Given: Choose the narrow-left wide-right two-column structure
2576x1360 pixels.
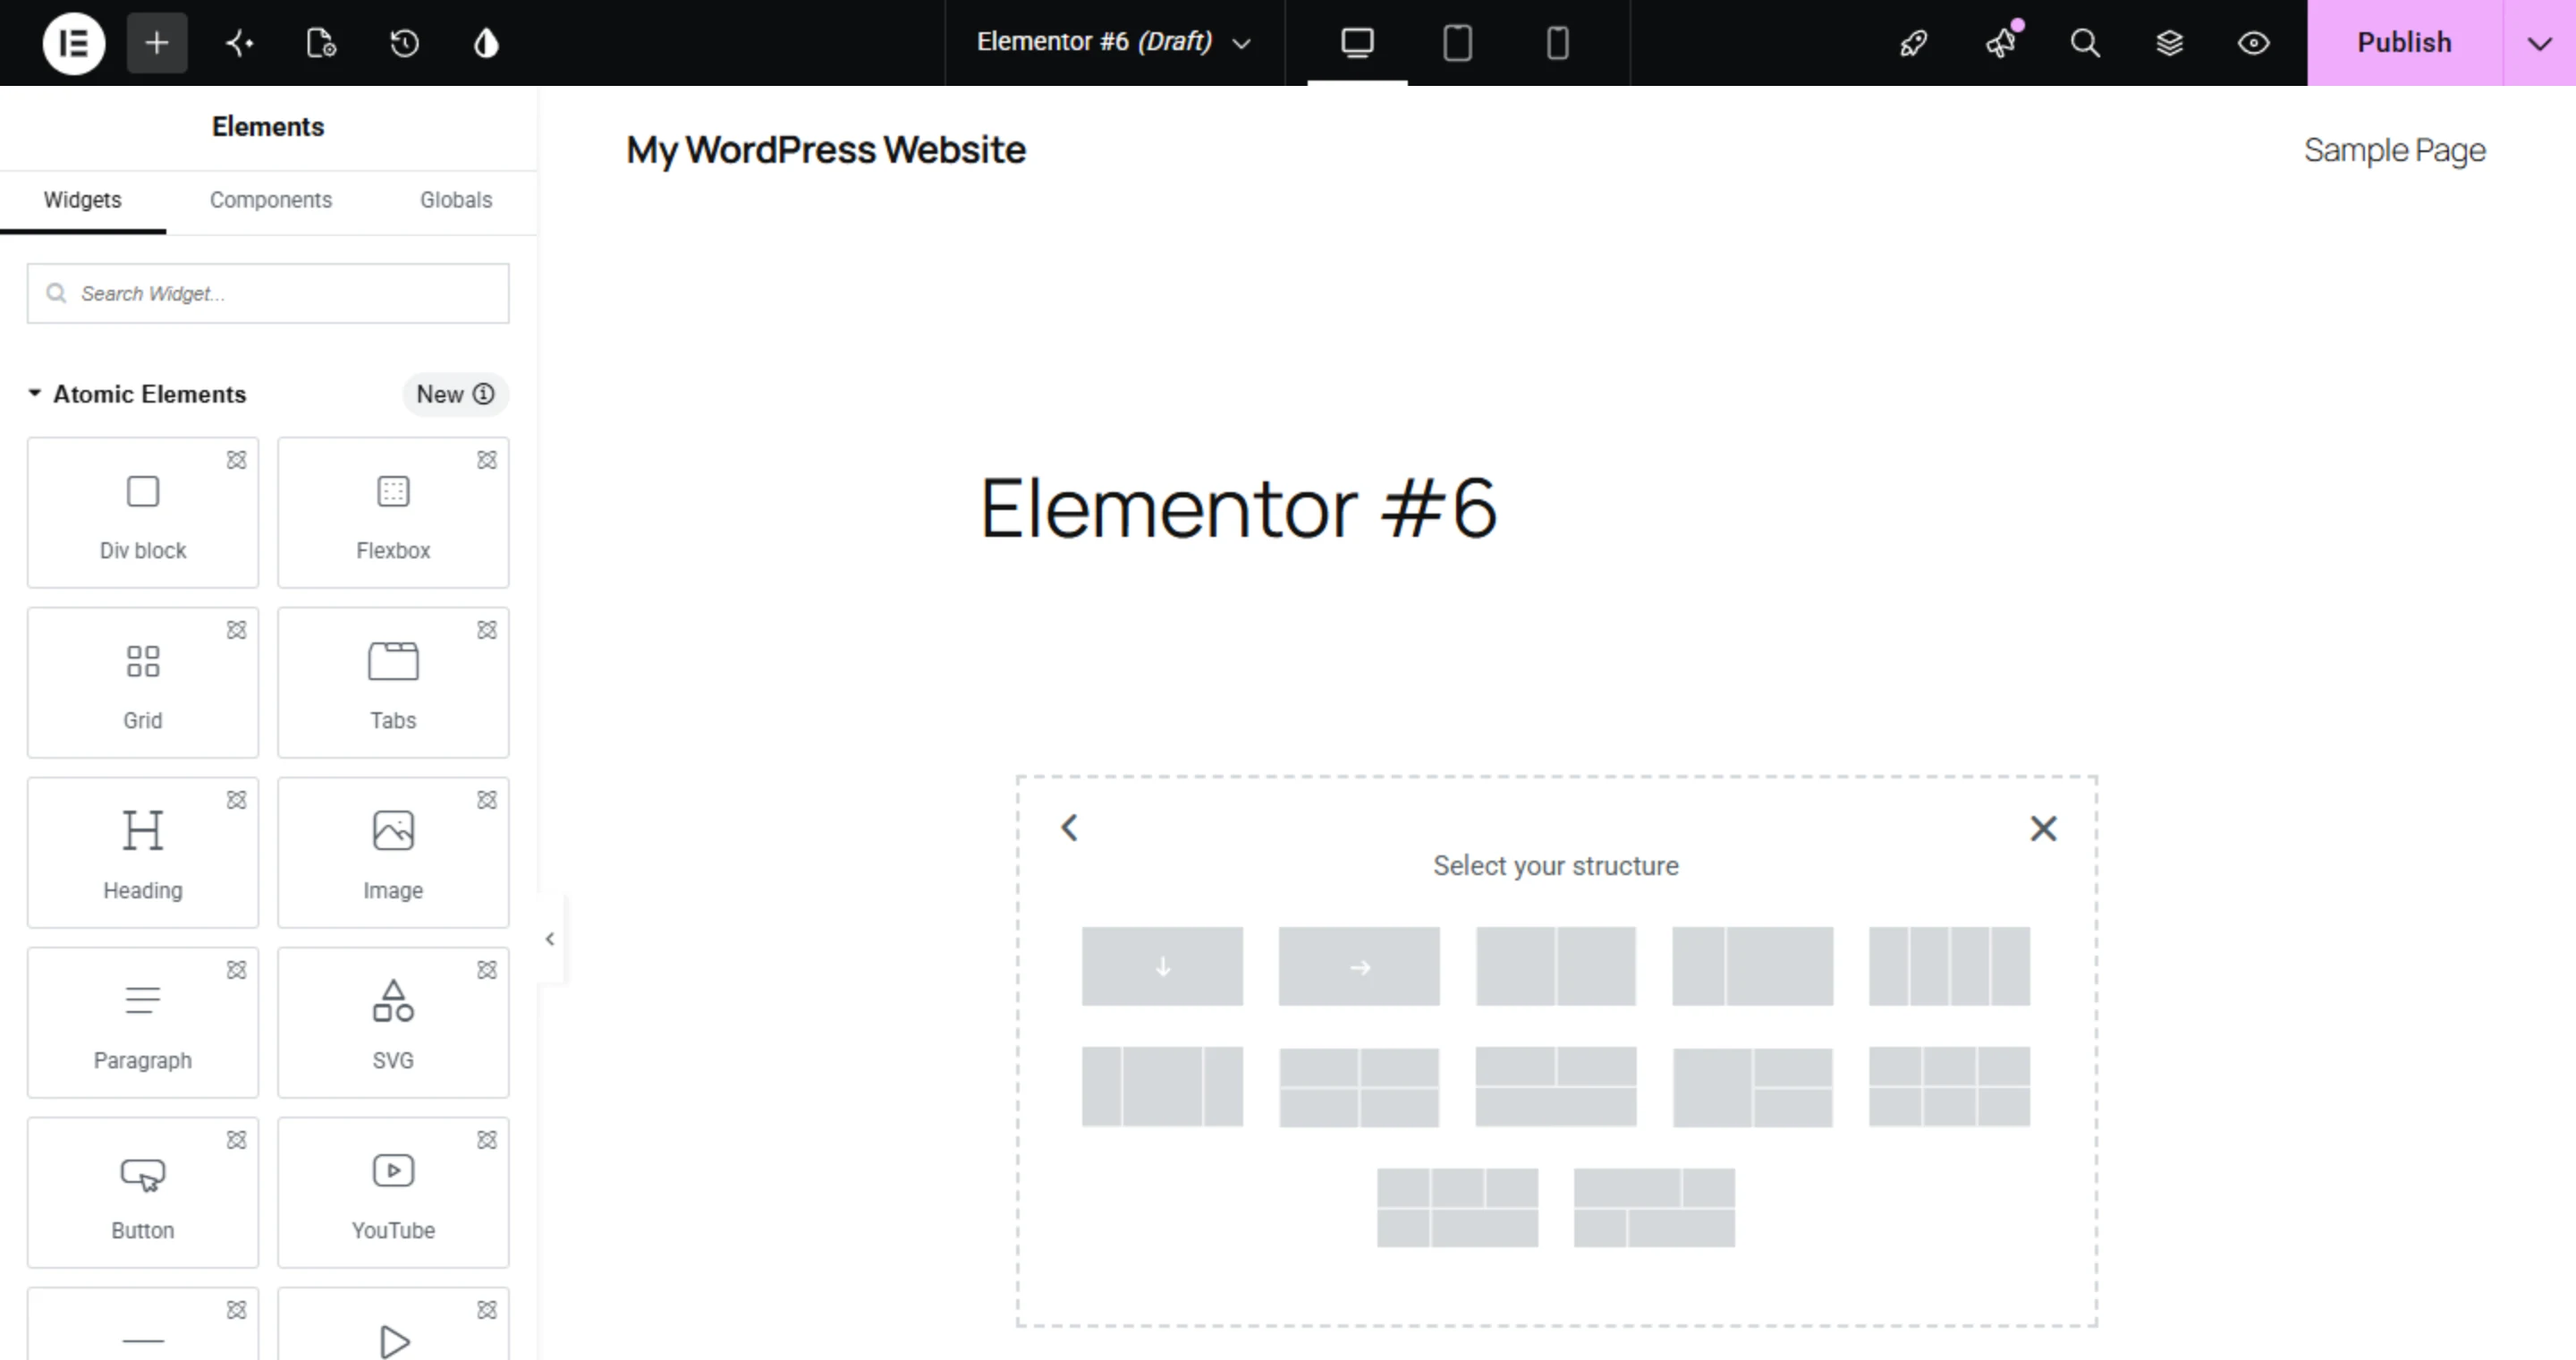Looking at the screenshot, I should pos(1752,966).
